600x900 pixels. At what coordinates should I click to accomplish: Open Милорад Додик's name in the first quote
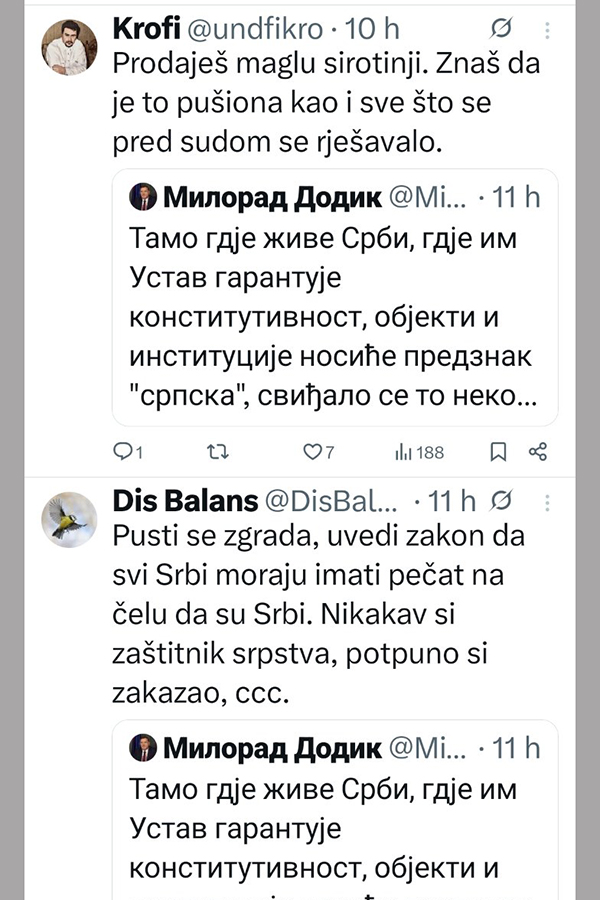click(x=271, y=197)
